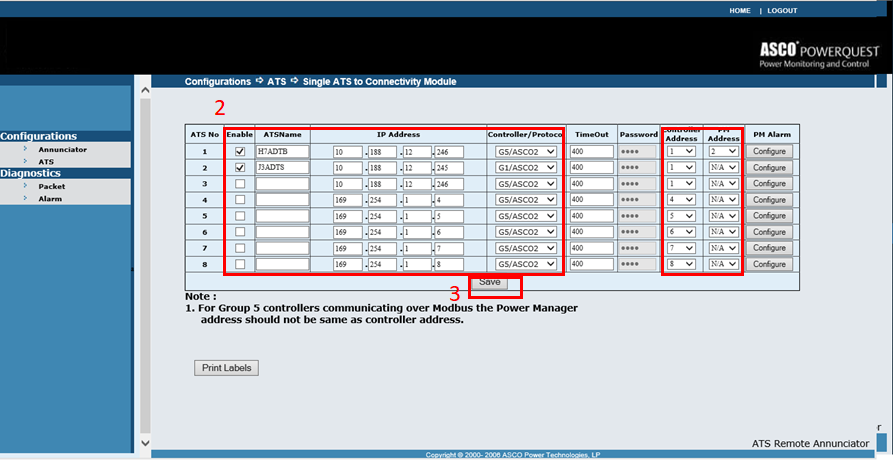893x460 pixels.
Task: Expand Controller/Protocol dropdown for ATS 3
Action: coord(525,184)
